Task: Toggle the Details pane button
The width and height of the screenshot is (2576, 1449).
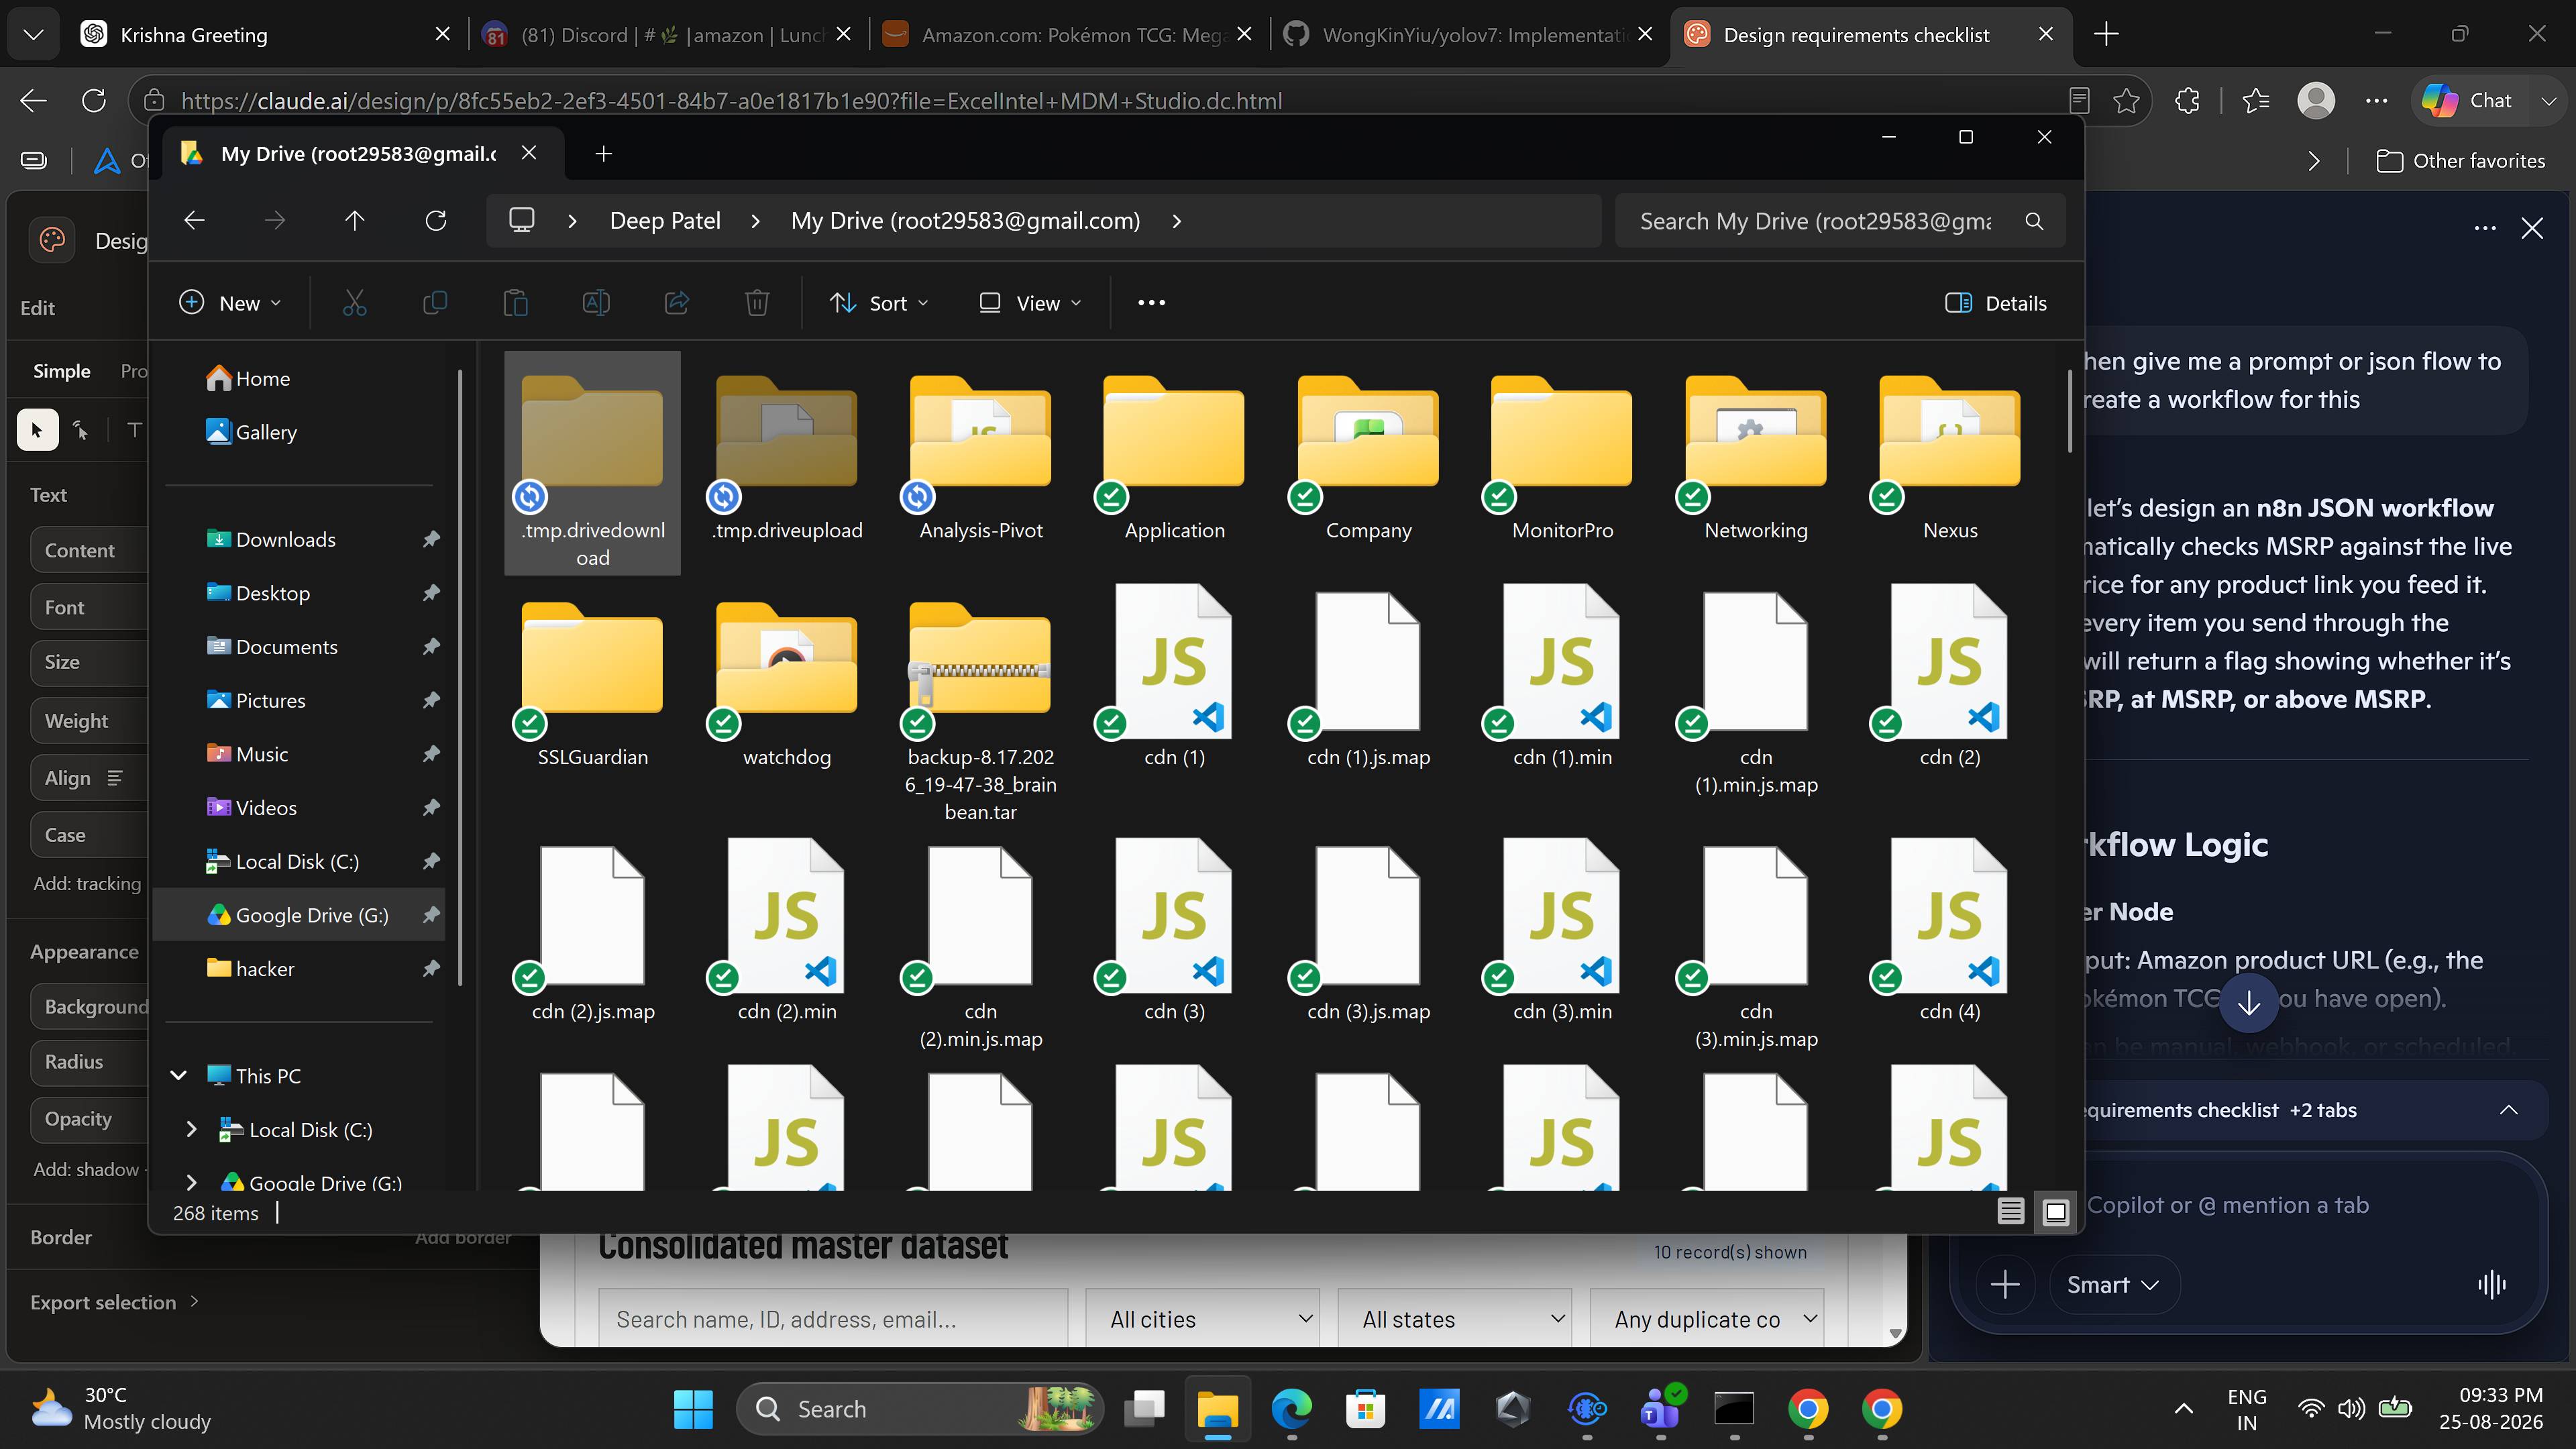Action: (1996, 303)
